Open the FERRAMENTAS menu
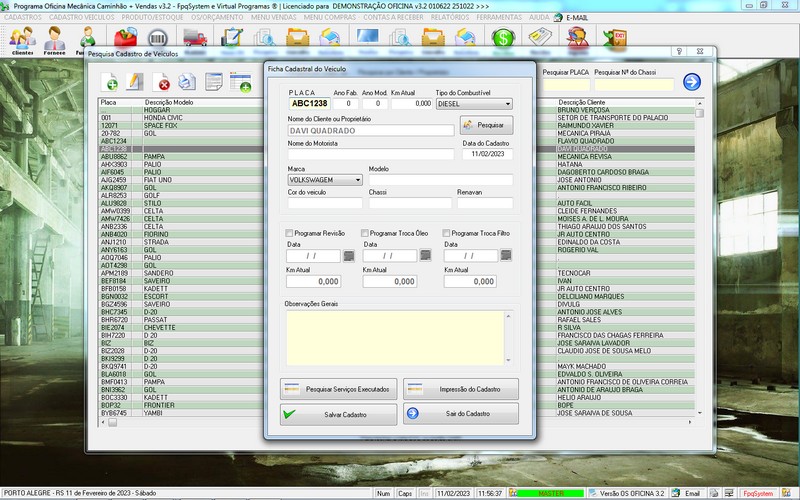 tap(499, 18)
